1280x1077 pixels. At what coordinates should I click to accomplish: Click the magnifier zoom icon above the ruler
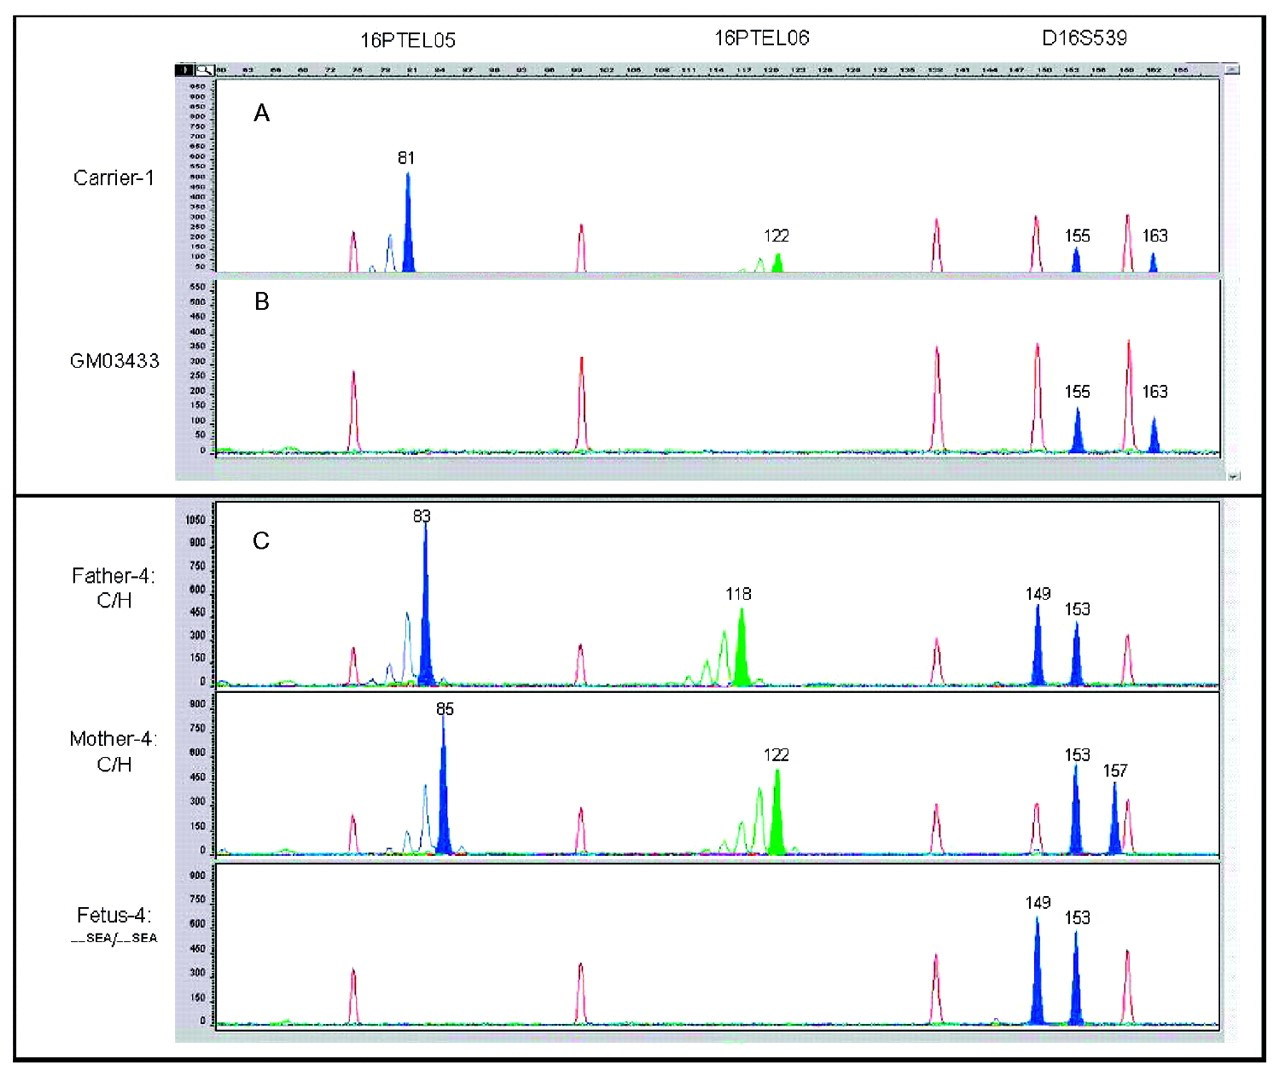pyautogui.click(x=203, y=70)
